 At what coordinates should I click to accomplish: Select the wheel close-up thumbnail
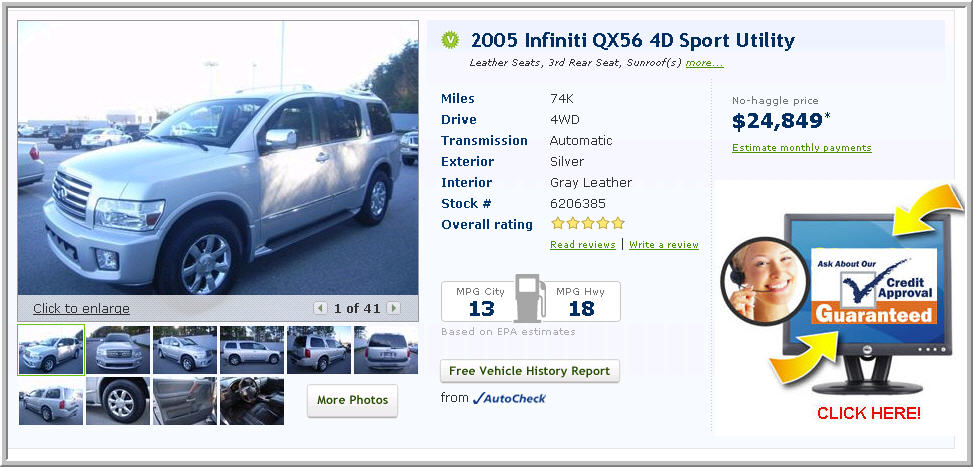coord(118,401)
